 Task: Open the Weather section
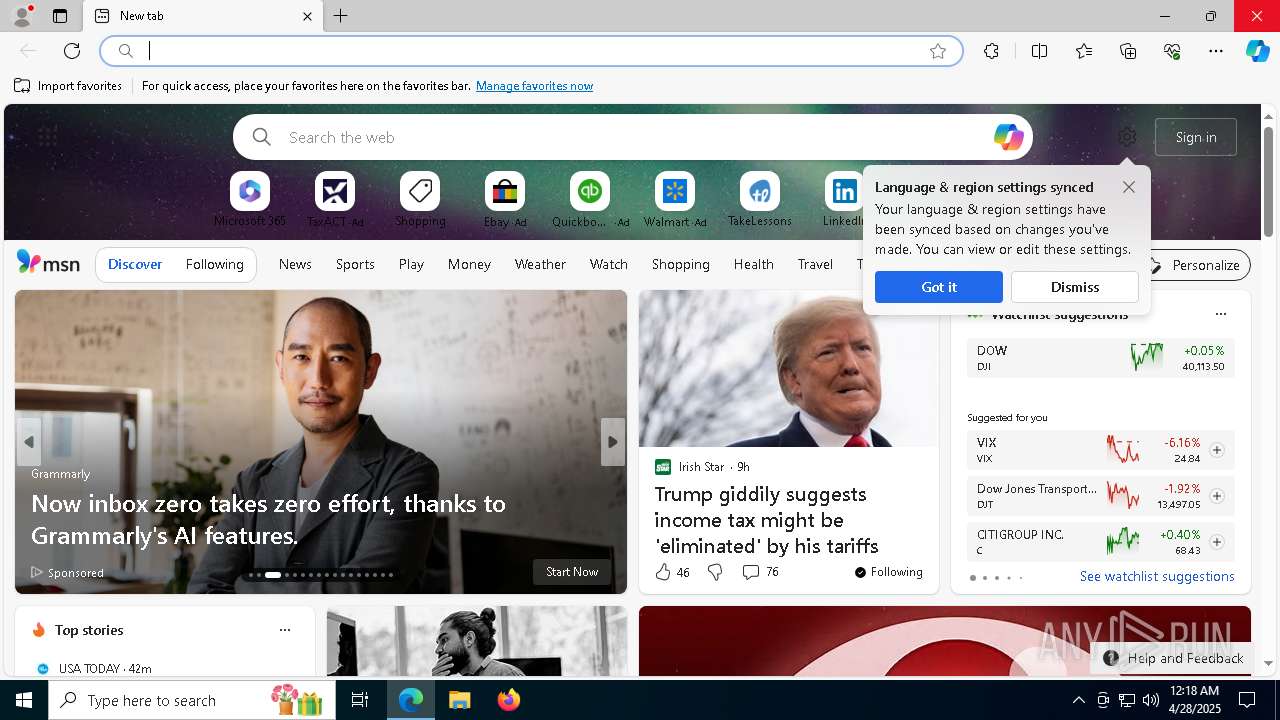point(540,264)
